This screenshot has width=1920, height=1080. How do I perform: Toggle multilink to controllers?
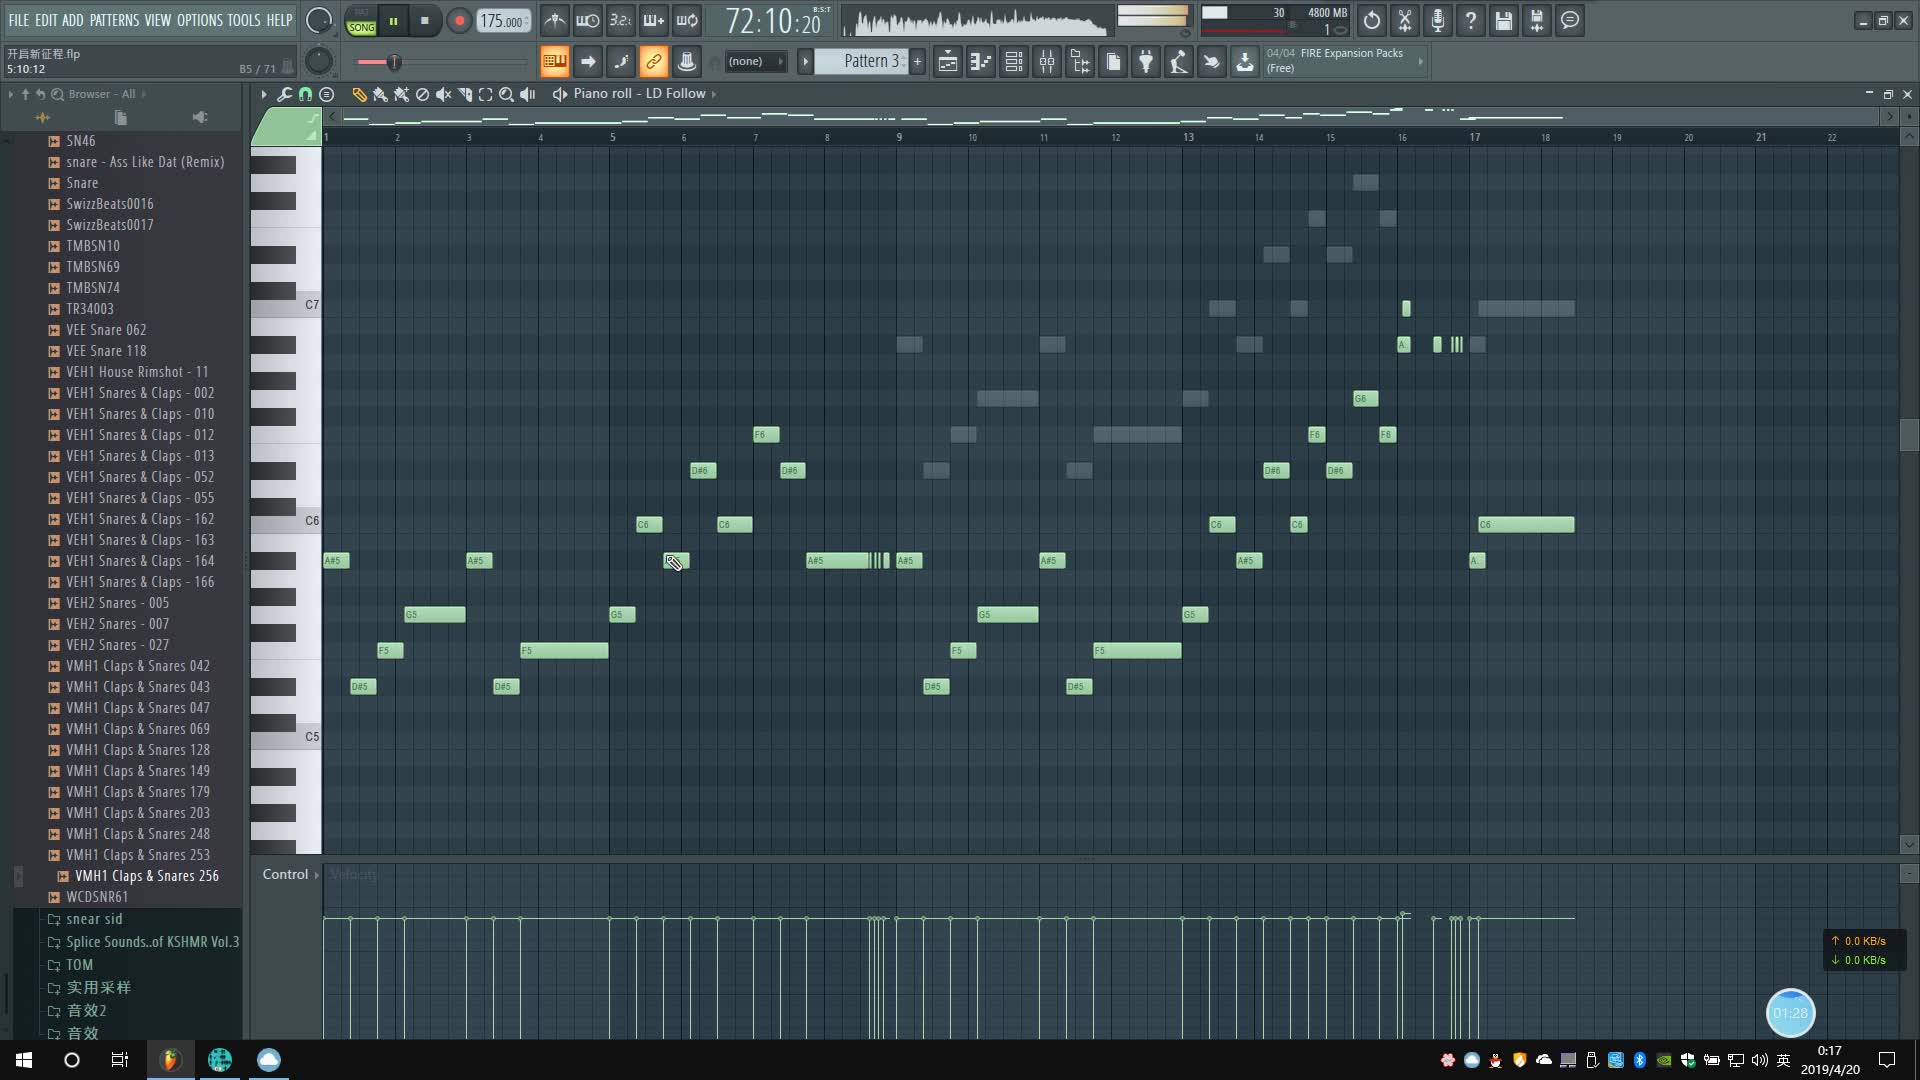[653, 62]
